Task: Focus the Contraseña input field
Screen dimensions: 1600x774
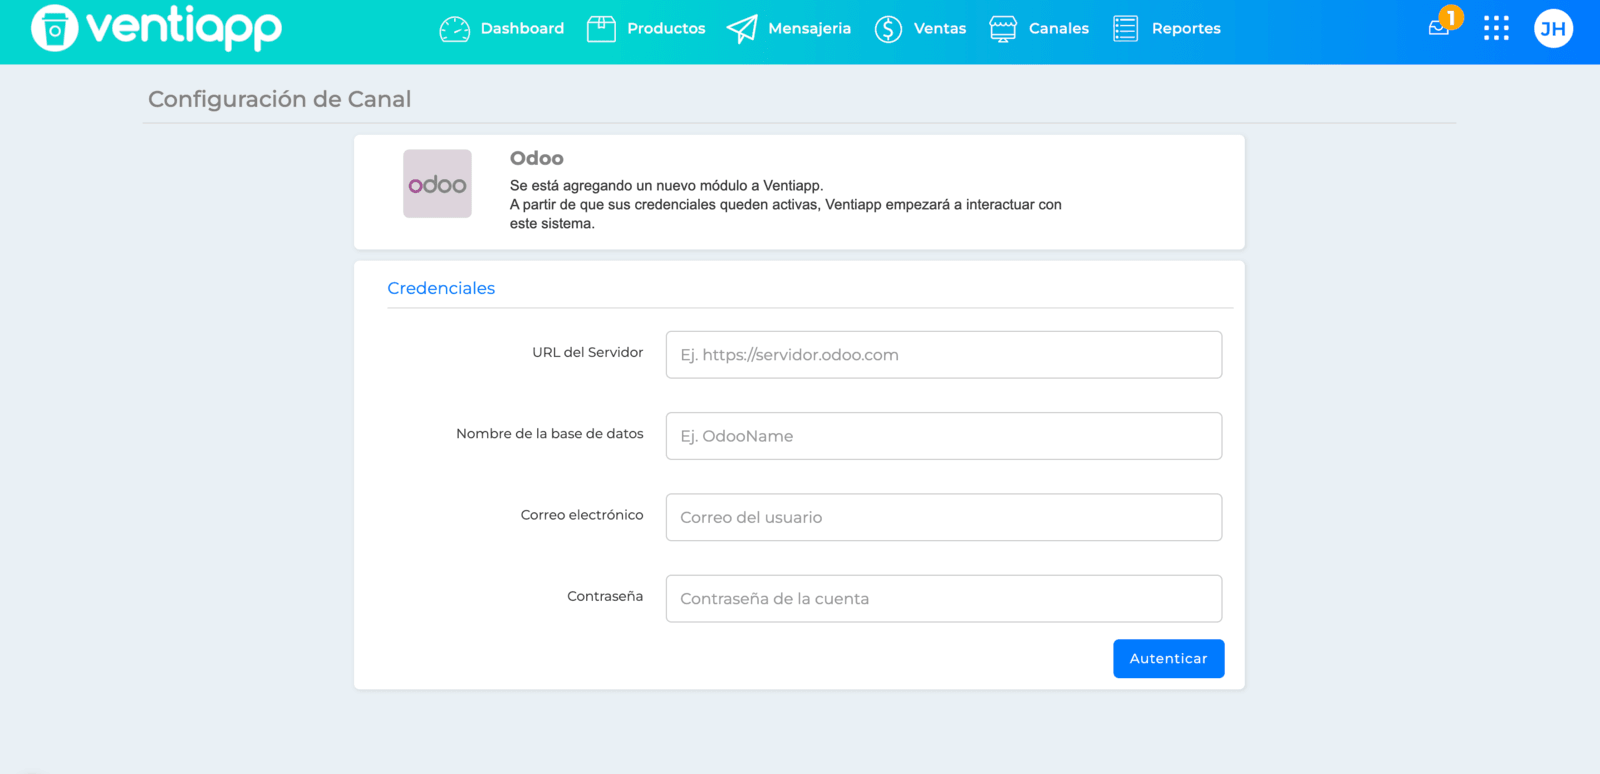Action: 944,599
